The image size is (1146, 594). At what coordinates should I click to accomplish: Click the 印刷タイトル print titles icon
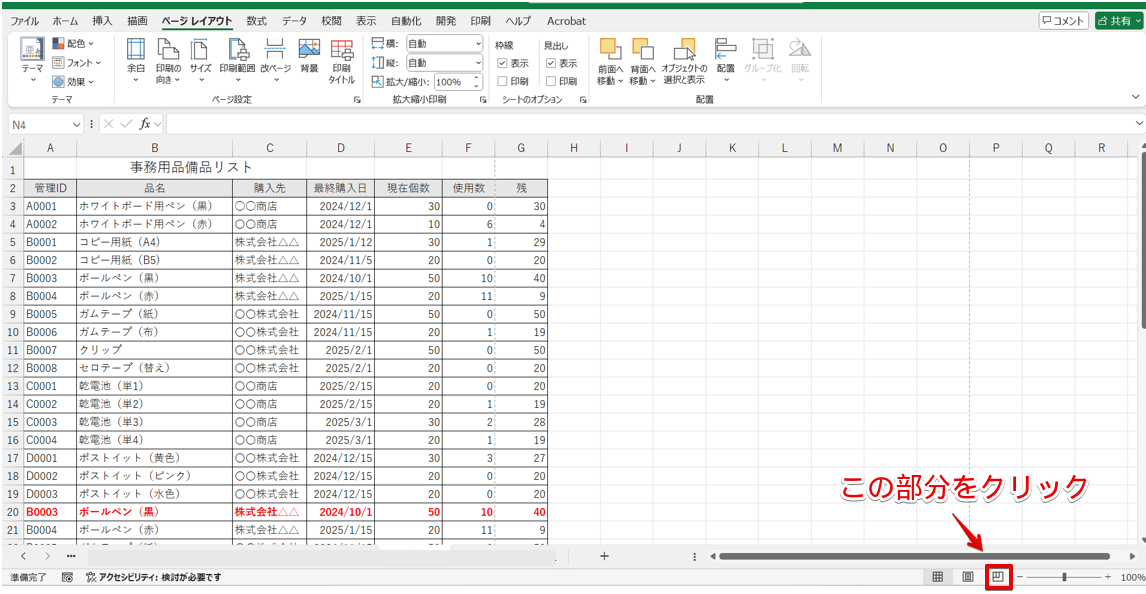click(342, 58)
